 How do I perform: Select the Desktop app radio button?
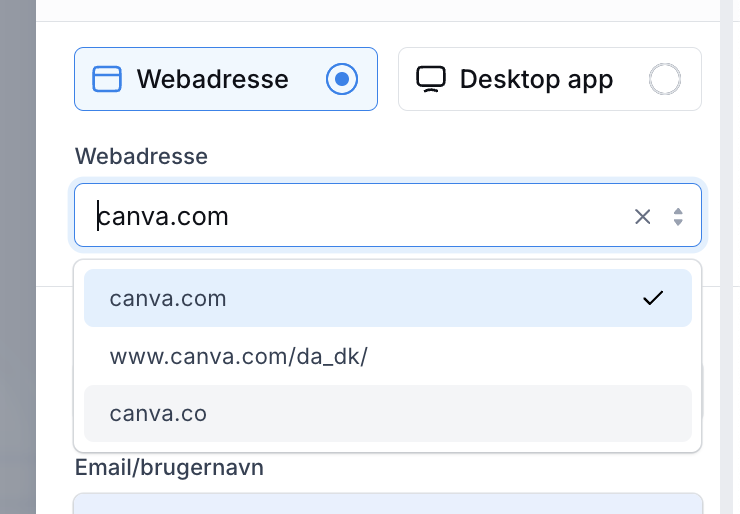[x=664, y=79]
